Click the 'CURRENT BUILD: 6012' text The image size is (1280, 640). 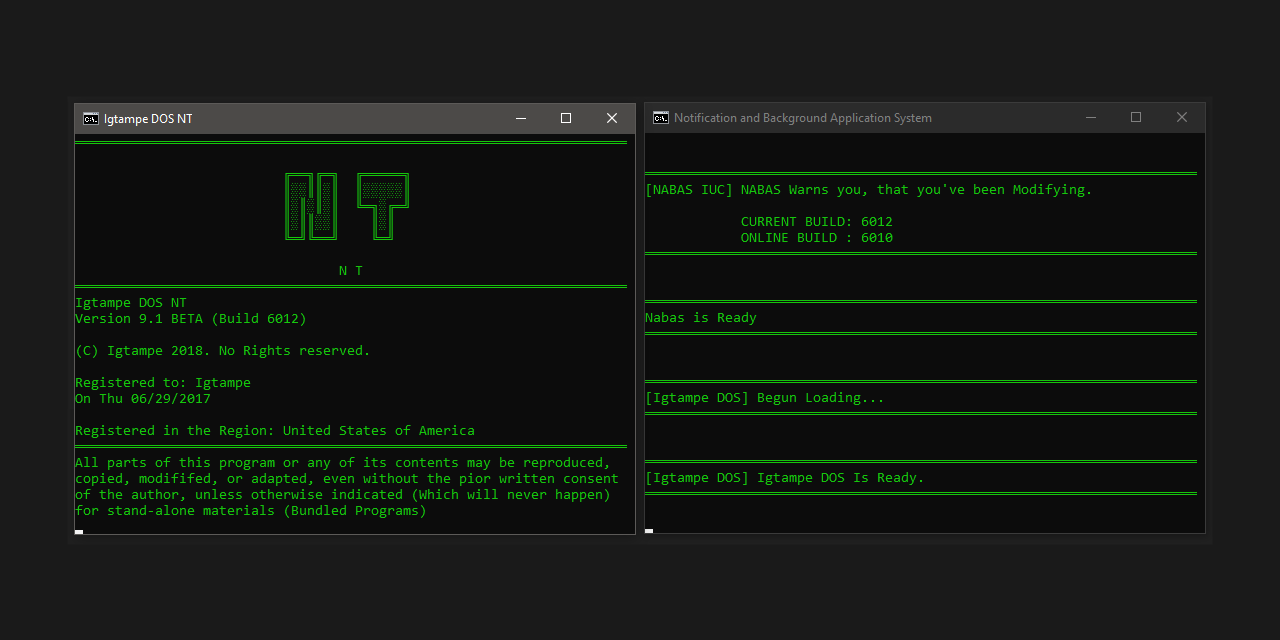[x=816, y=221]
